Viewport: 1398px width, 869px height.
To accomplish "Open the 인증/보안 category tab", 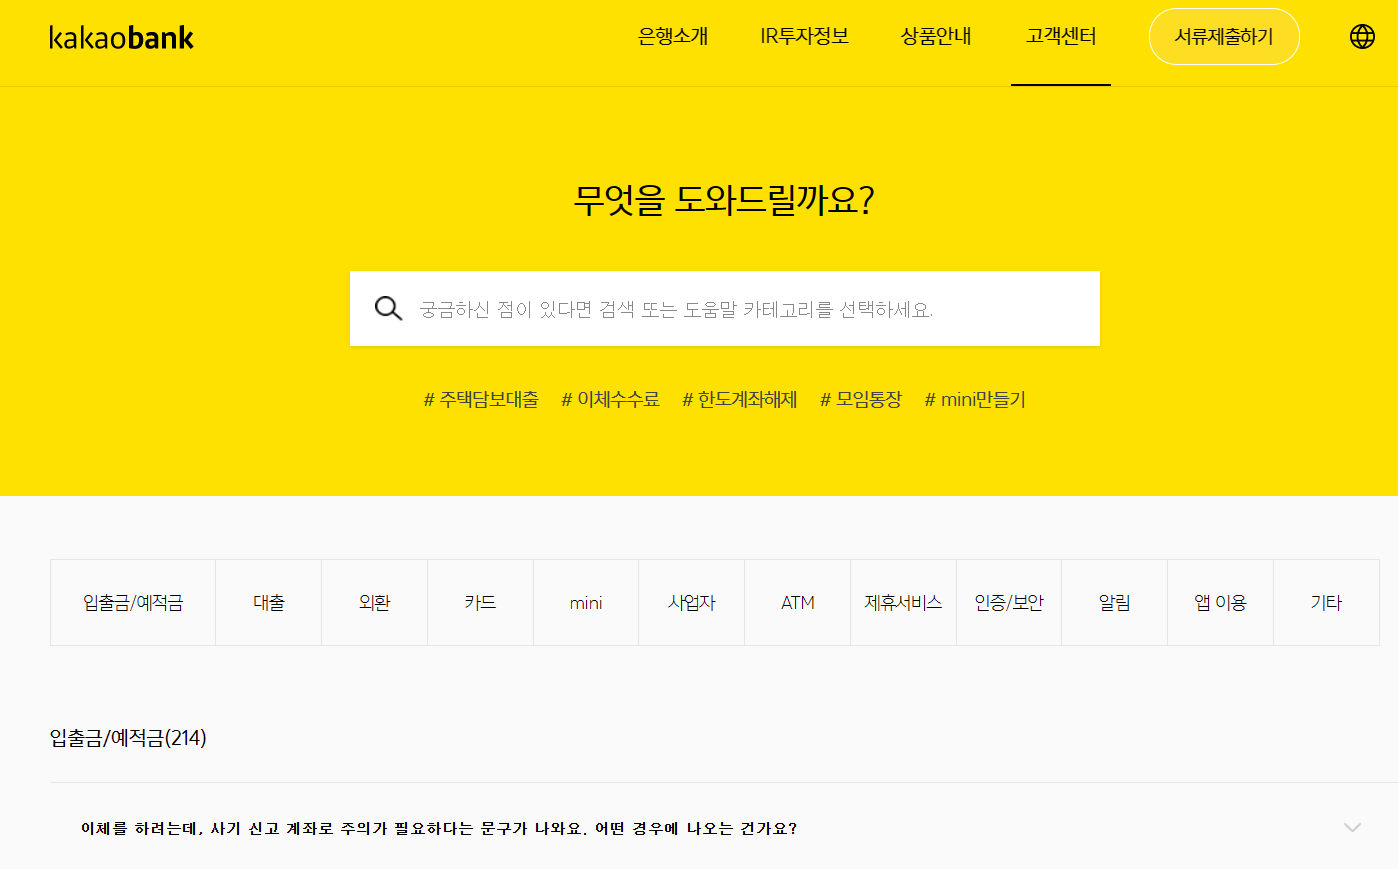I will coord(1008,602).
